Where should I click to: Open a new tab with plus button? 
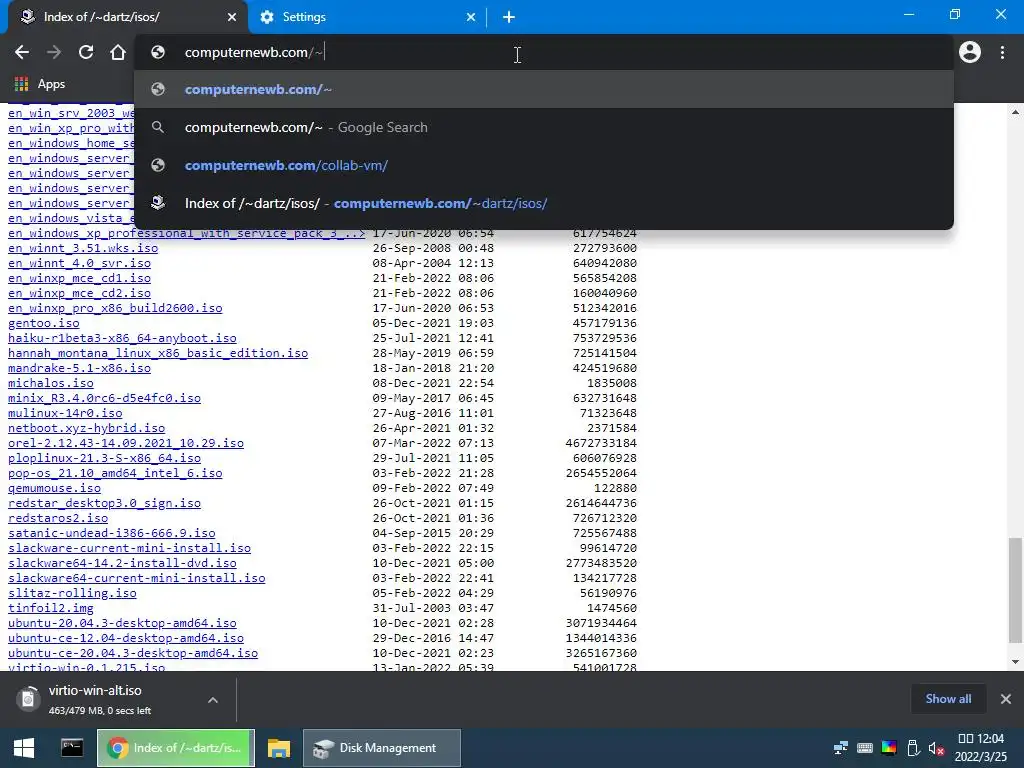click(x=509, y=17)
